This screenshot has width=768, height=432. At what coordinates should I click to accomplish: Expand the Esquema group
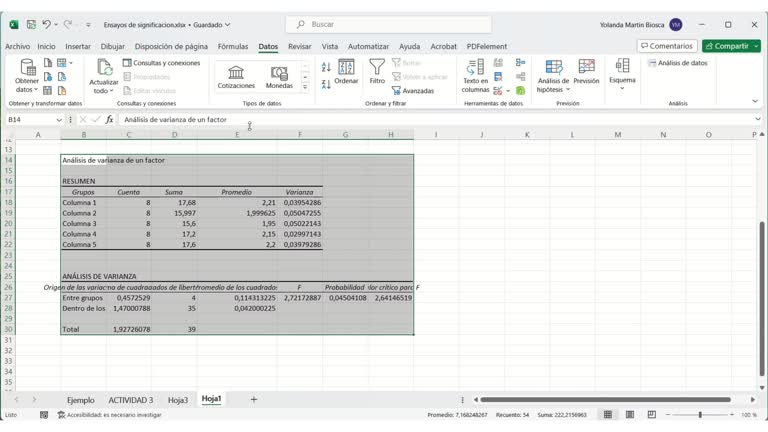tap(622, 74)
